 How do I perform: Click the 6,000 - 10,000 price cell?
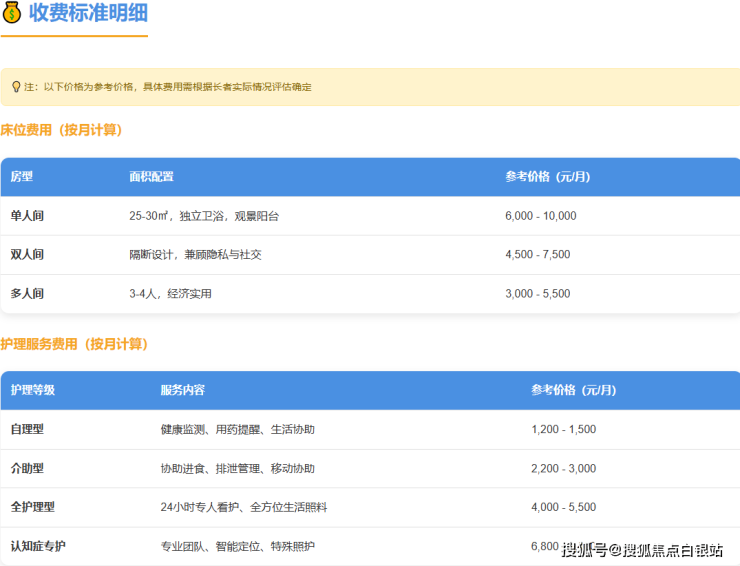pos(540,216)
